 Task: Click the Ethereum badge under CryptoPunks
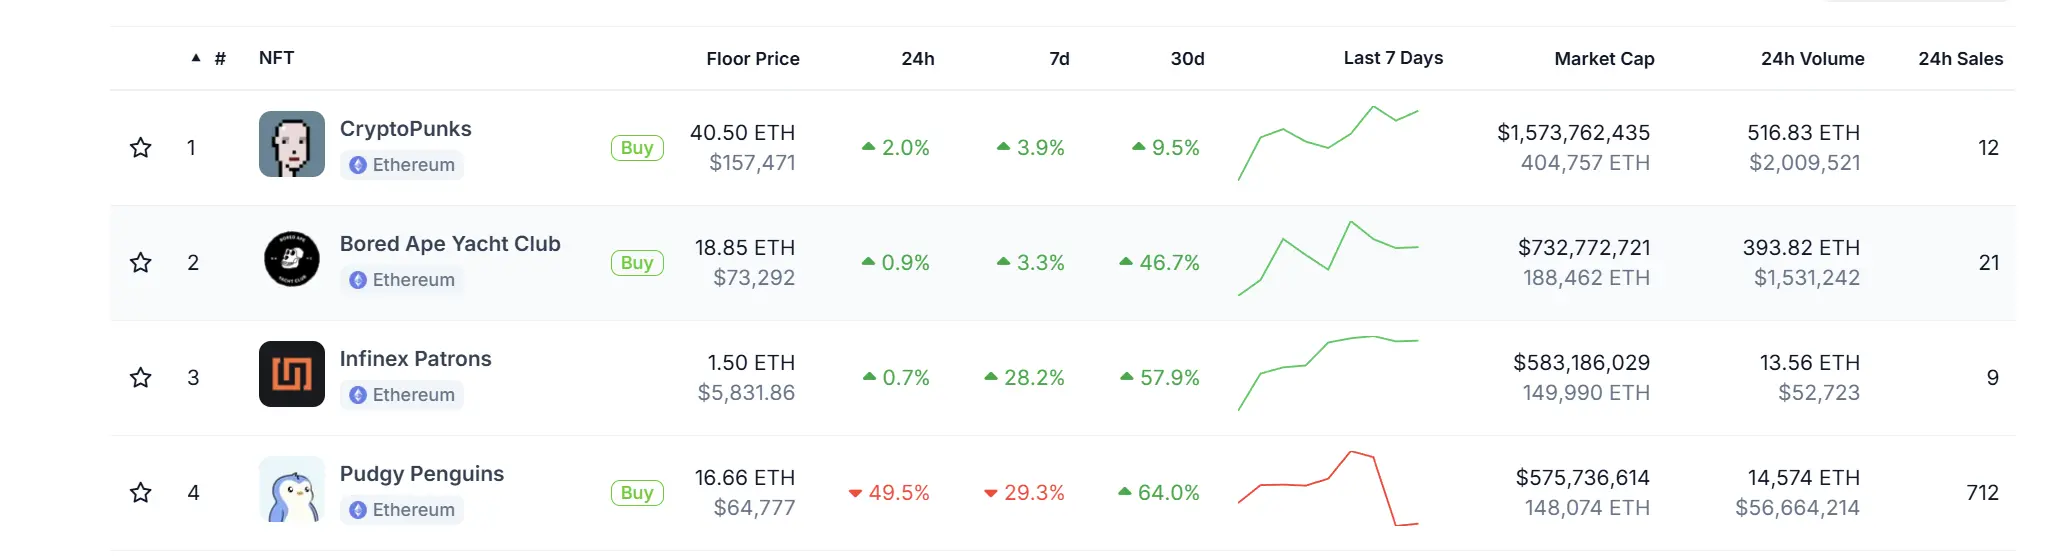point(402,165)
